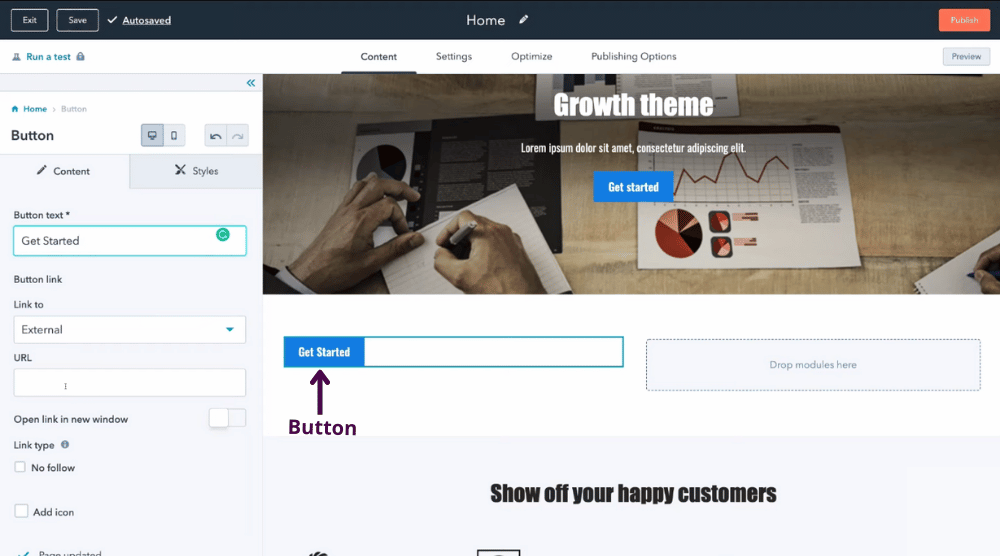Click the Grammarly icon in Button text field

tap(223, 235)
